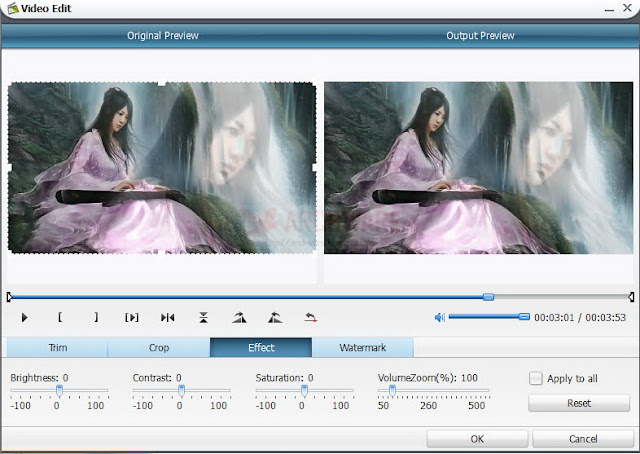Click the time readout 00:03:01 / 00:03:53
640x454 pixels.
pyautogui.click(x=580, y=317)
